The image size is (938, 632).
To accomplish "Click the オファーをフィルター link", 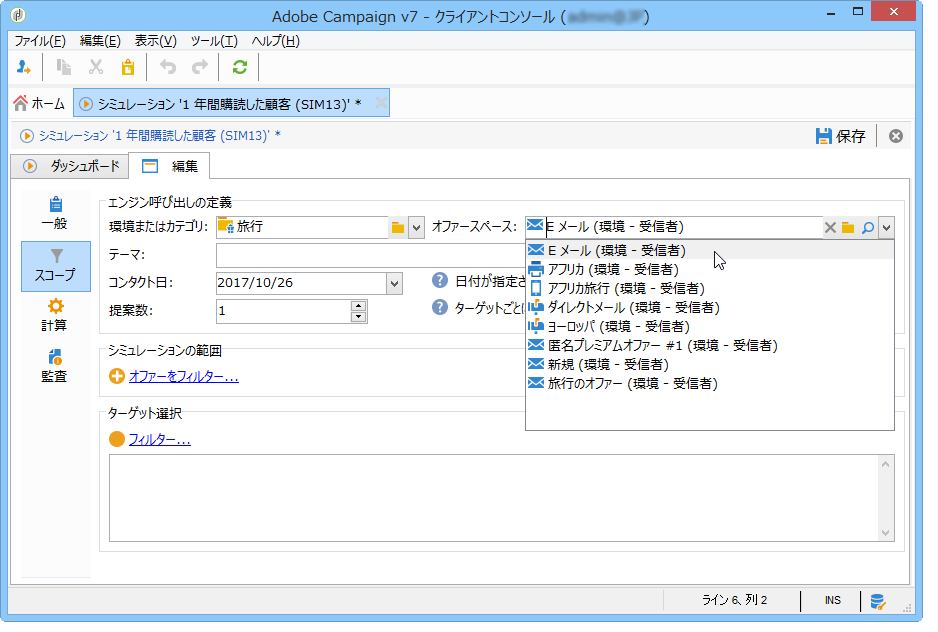I will [184, 376].
